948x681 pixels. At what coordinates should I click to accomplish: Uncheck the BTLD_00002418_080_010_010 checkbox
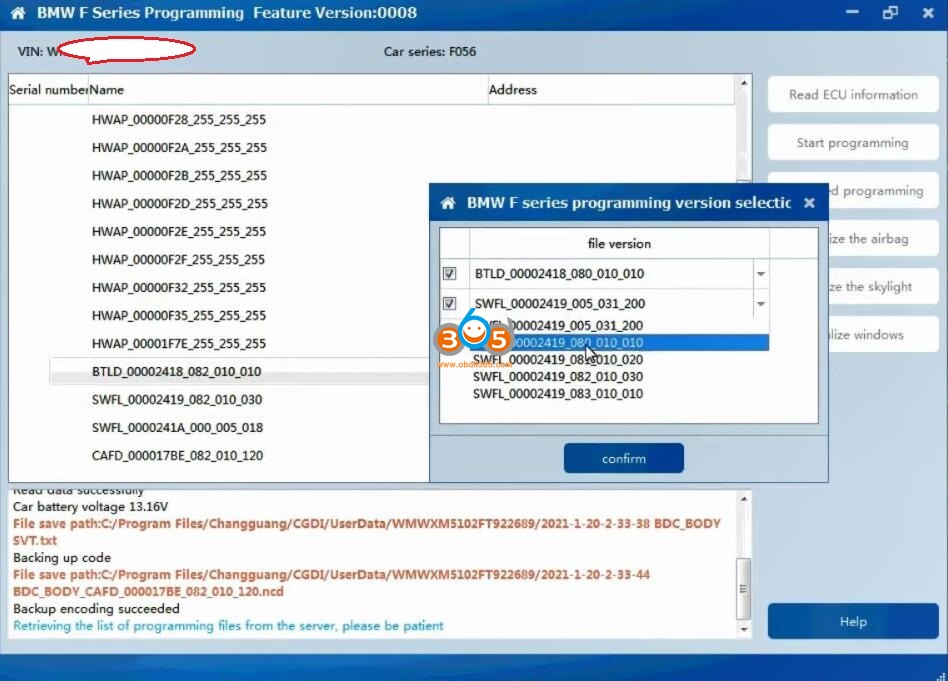pyautogui.click(x=449, y=273)
